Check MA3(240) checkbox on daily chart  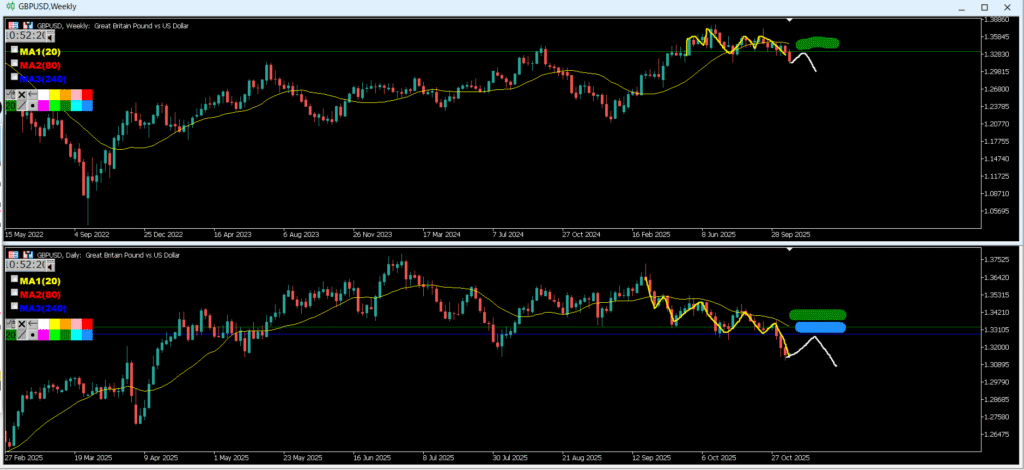click(x=14, y=308)
